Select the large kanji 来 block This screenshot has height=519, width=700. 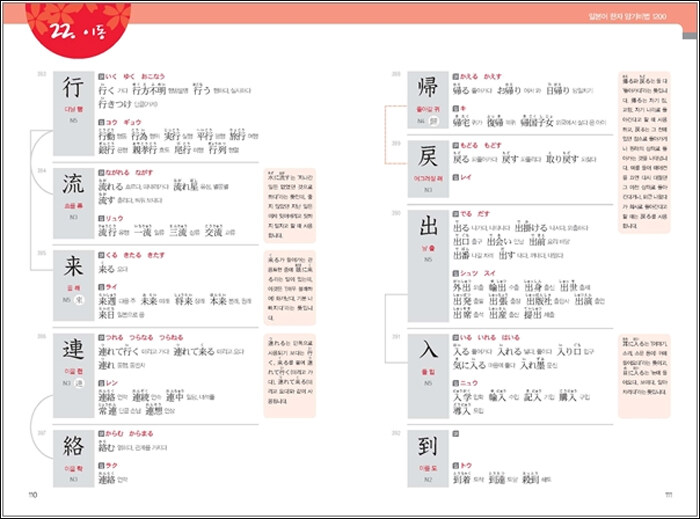[x=74, y=286]
